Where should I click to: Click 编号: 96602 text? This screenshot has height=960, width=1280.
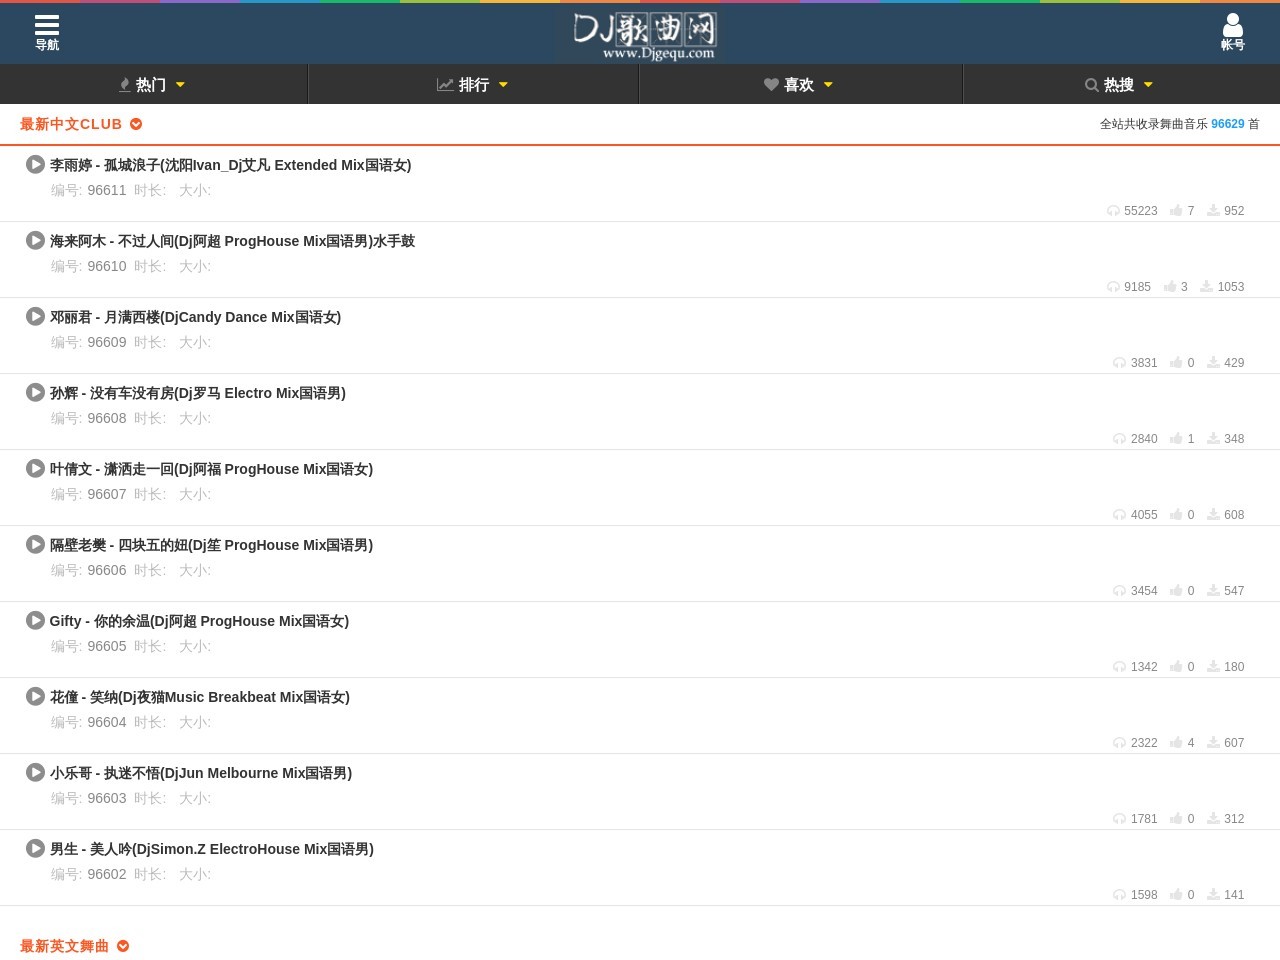(x=89, y=874)
